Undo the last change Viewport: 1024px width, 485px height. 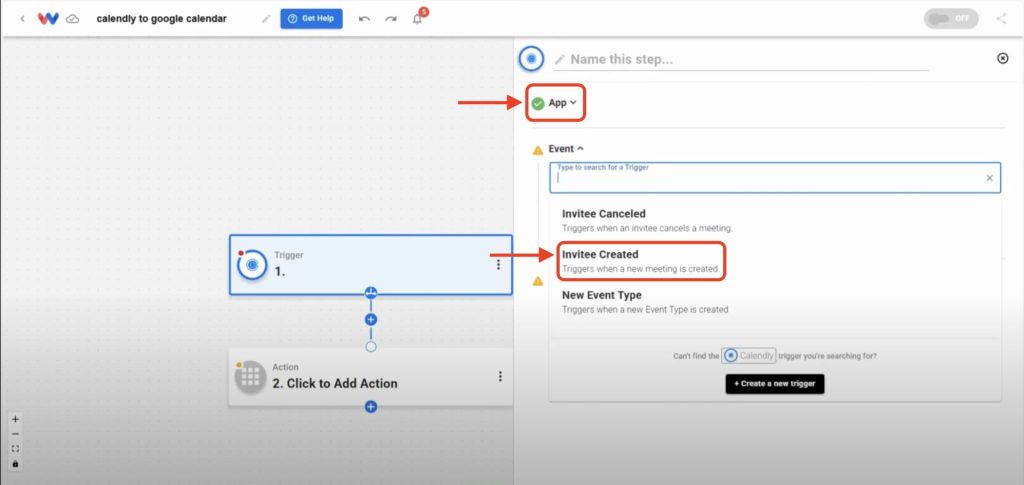pos(364,19)
